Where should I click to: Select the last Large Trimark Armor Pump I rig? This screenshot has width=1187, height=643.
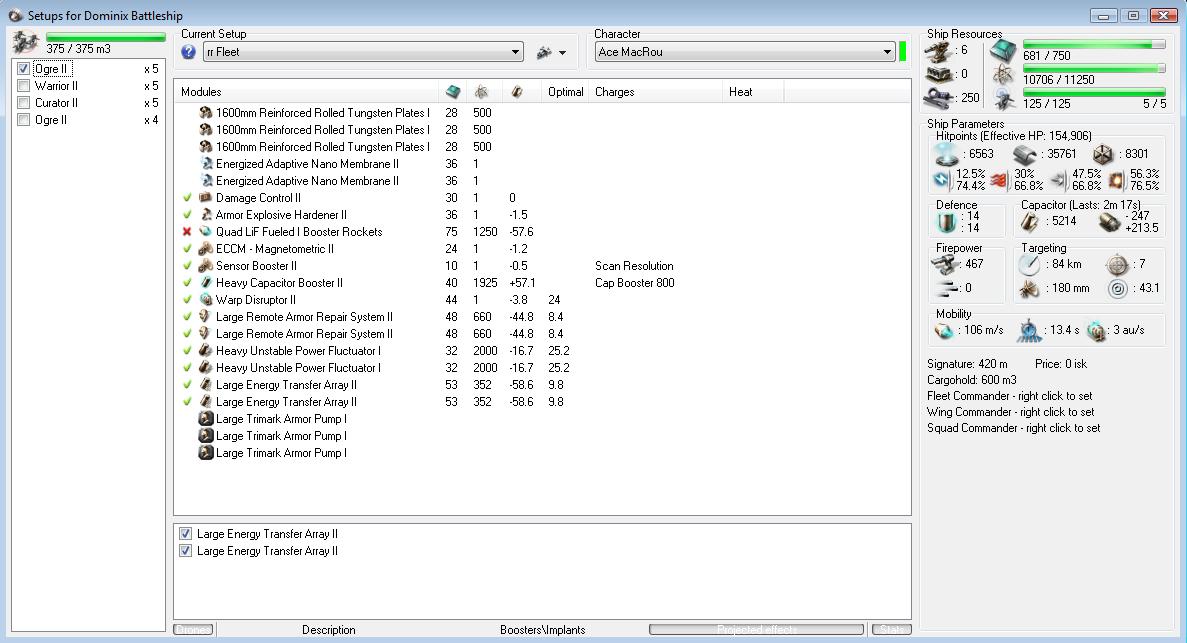(x=542, y=453)
